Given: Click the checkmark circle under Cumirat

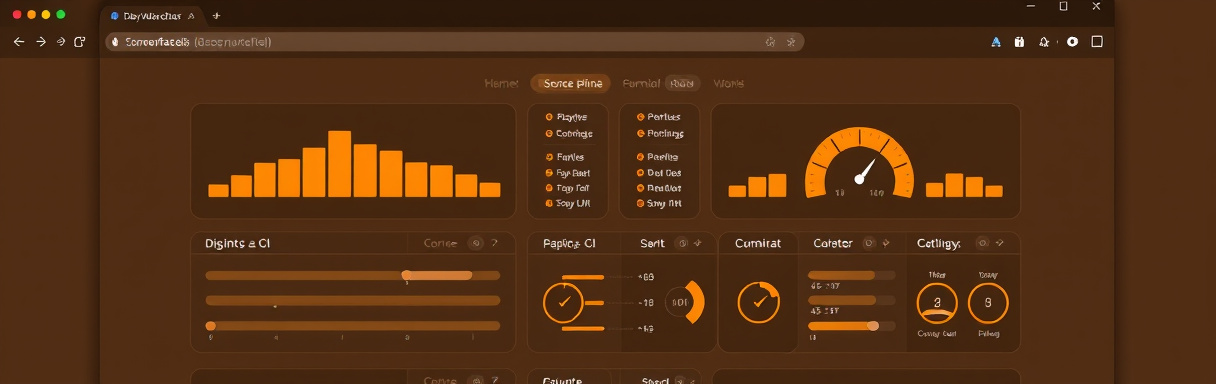Looking at the screenshot, I should 758,302.
